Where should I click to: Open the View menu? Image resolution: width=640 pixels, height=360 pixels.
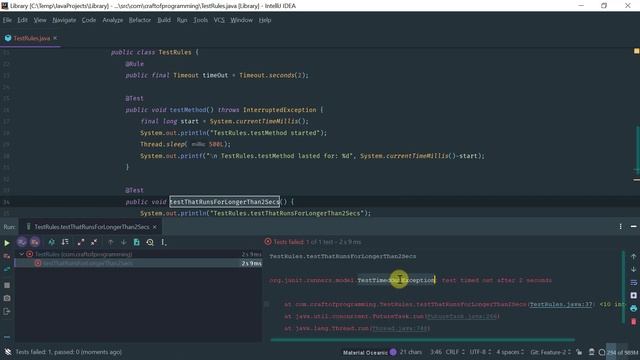pyautogui.click(x=40, y=20)
